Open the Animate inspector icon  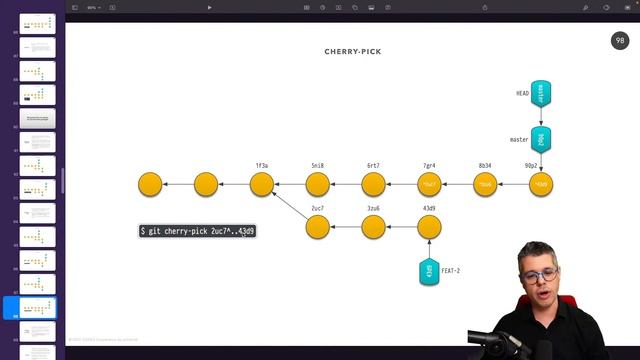606,7
